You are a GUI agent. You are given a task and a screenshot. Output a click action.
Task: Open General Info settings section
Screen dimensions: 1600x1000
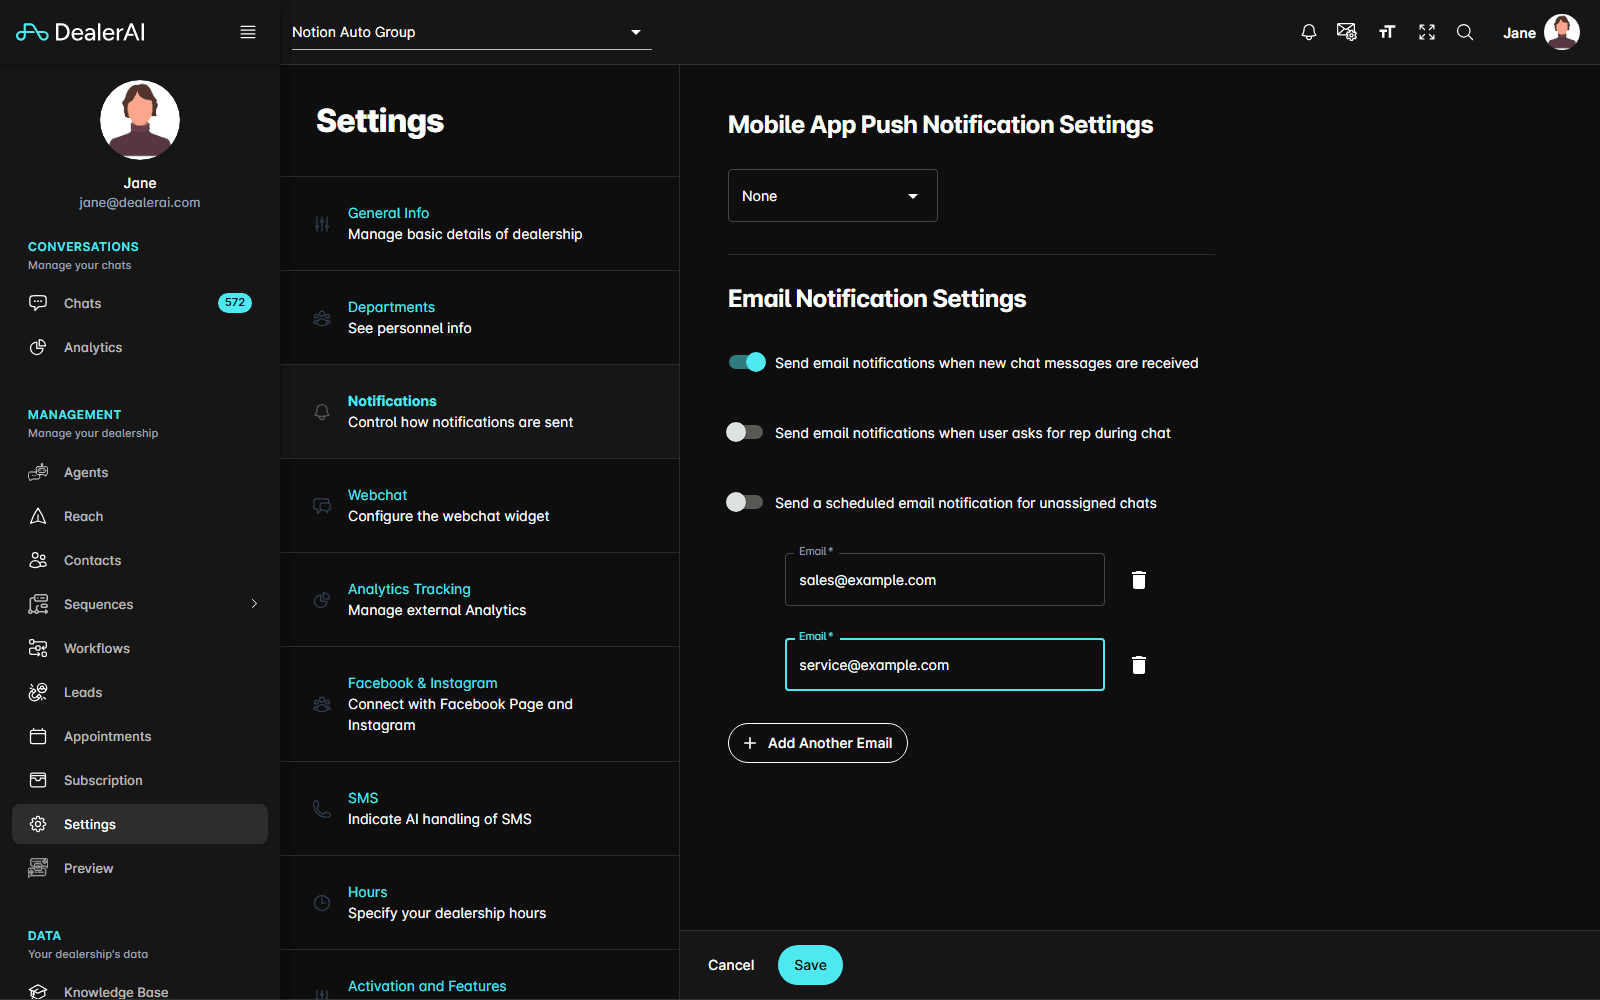pyautogui.click(x=480, y=224)
